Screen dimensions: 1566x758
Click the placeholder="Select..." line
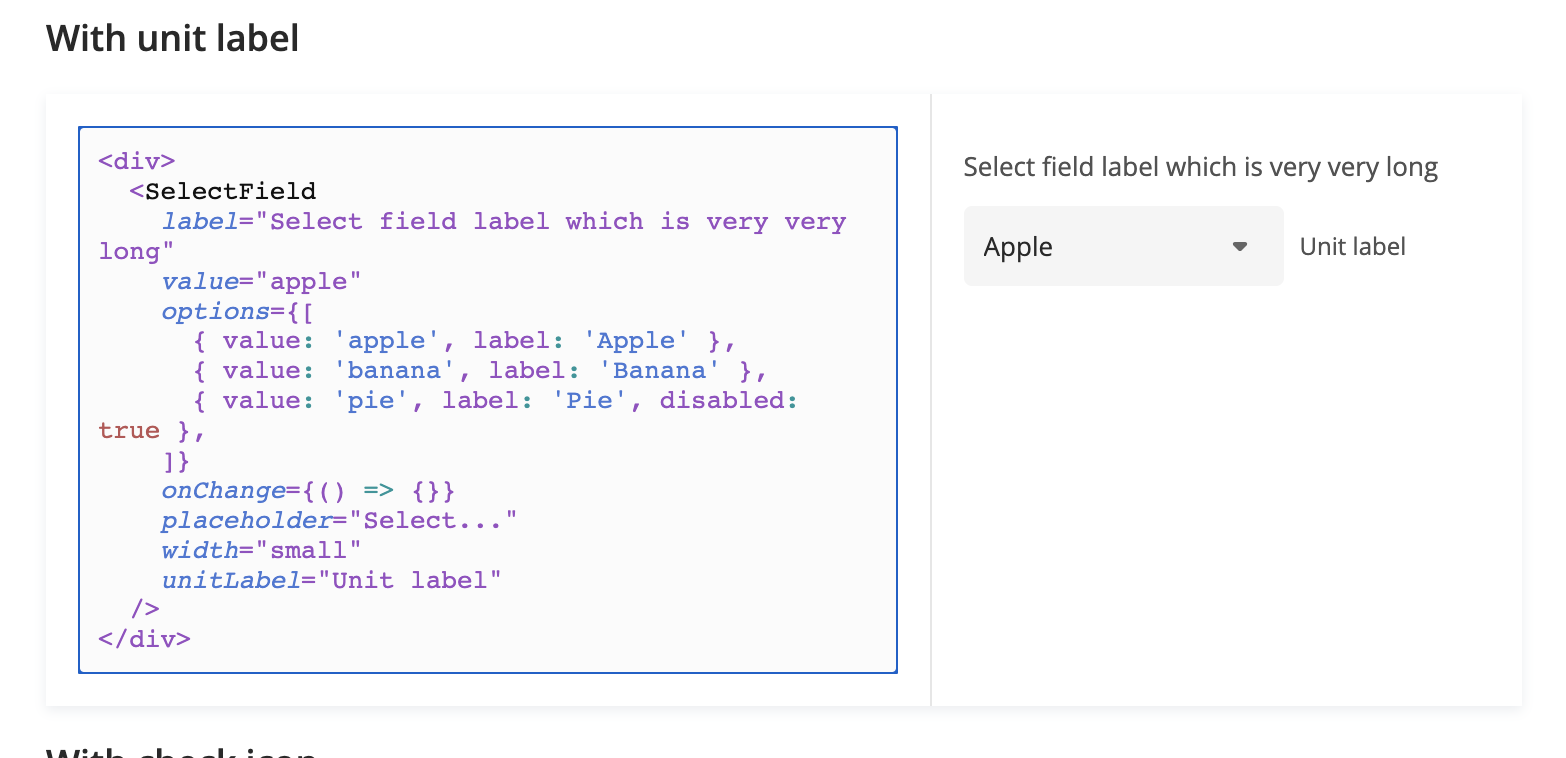tap(338, 521)
